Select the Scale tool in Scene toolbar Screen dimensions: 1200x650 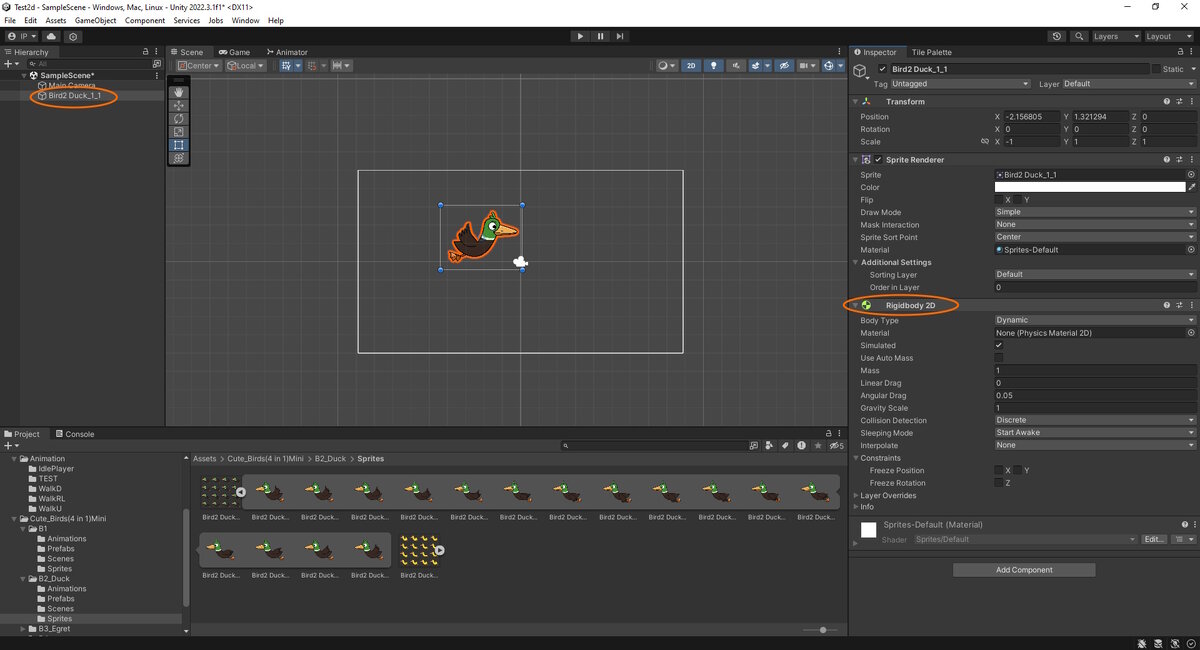click(179, 131)
